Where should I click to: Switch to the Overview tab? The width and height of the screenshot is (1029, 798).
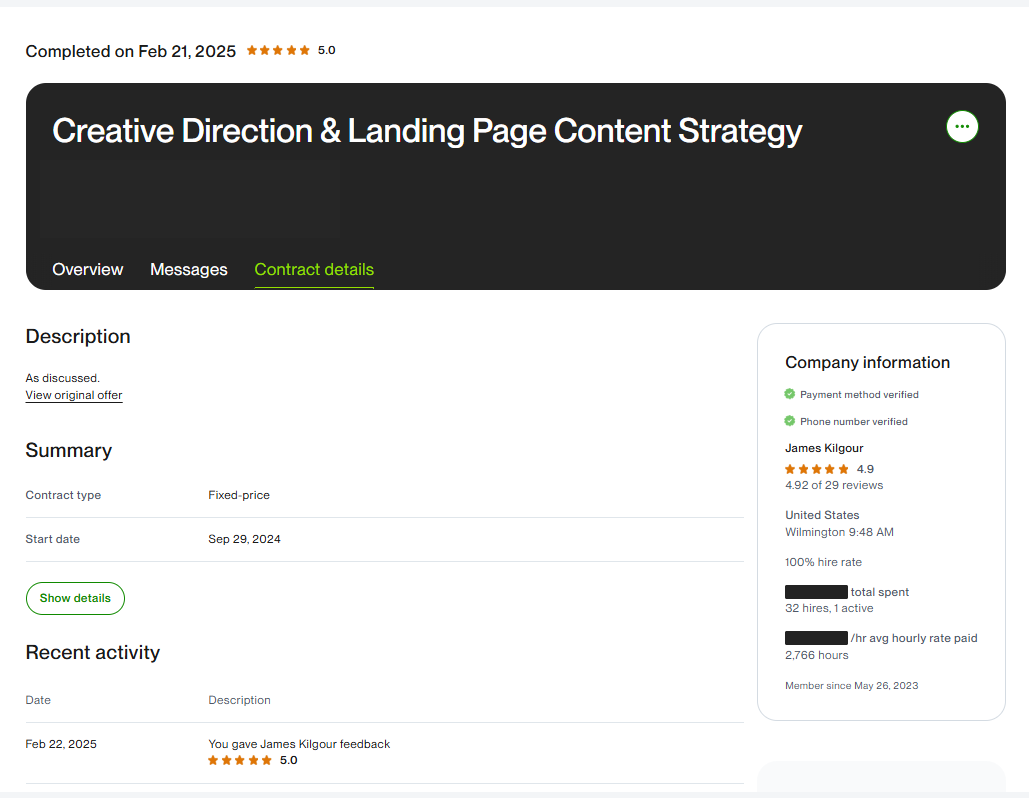pyautogui.click(x=87, y=270)
